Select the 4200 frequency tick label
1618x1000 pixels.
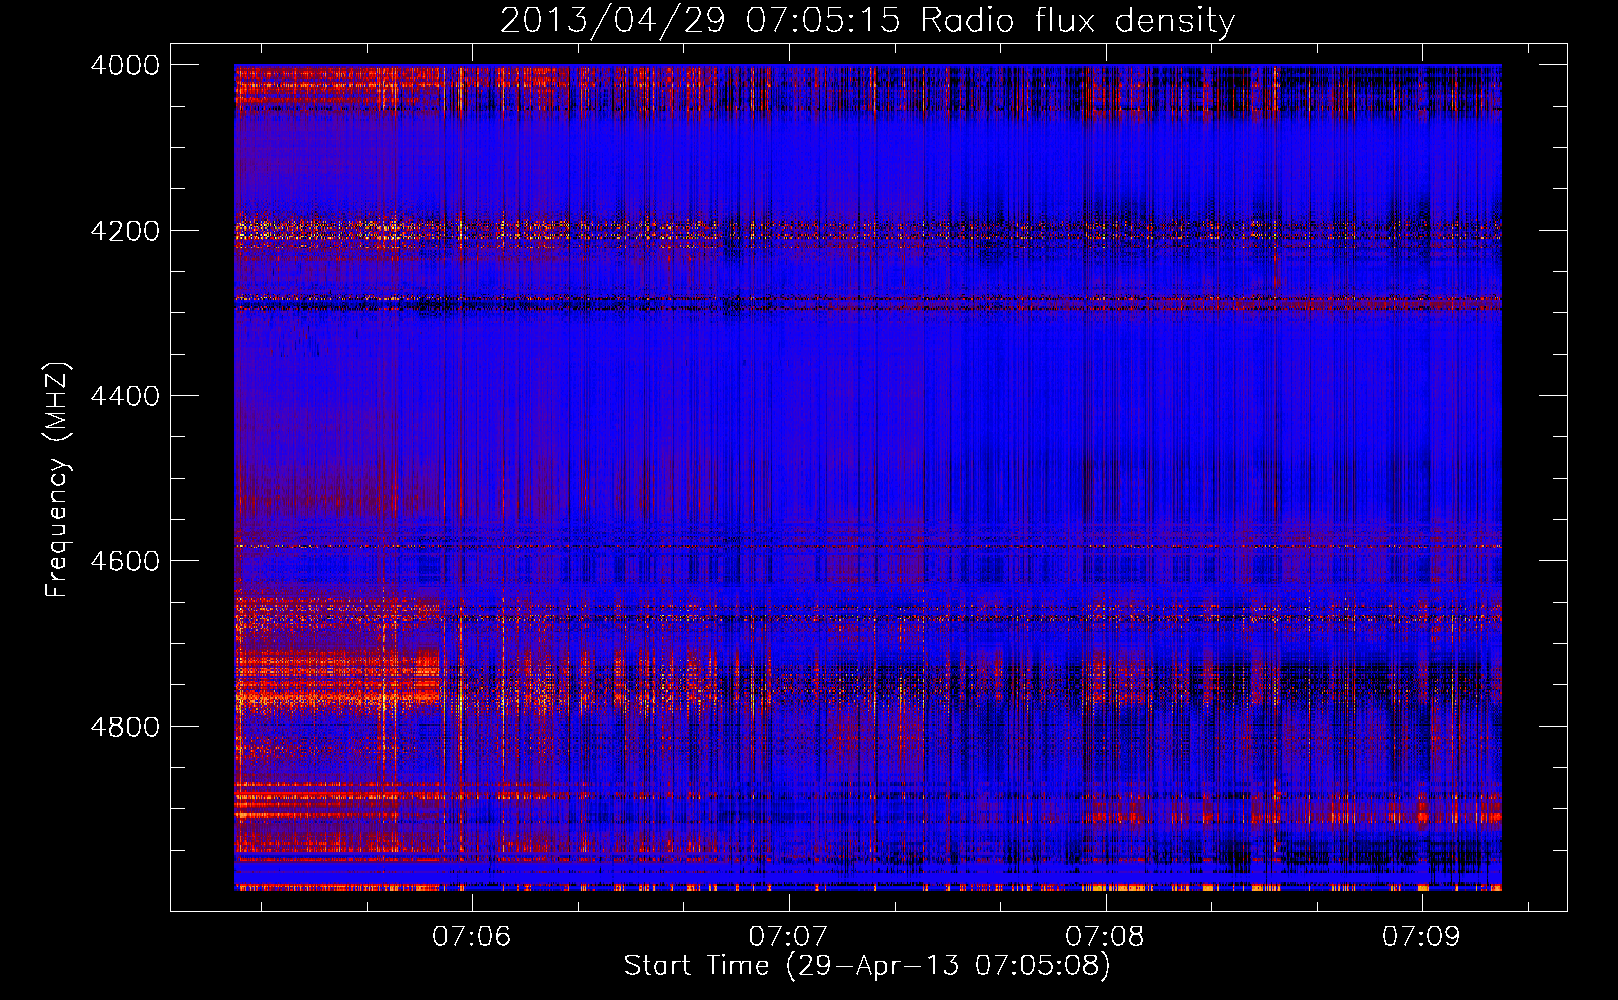125,231
